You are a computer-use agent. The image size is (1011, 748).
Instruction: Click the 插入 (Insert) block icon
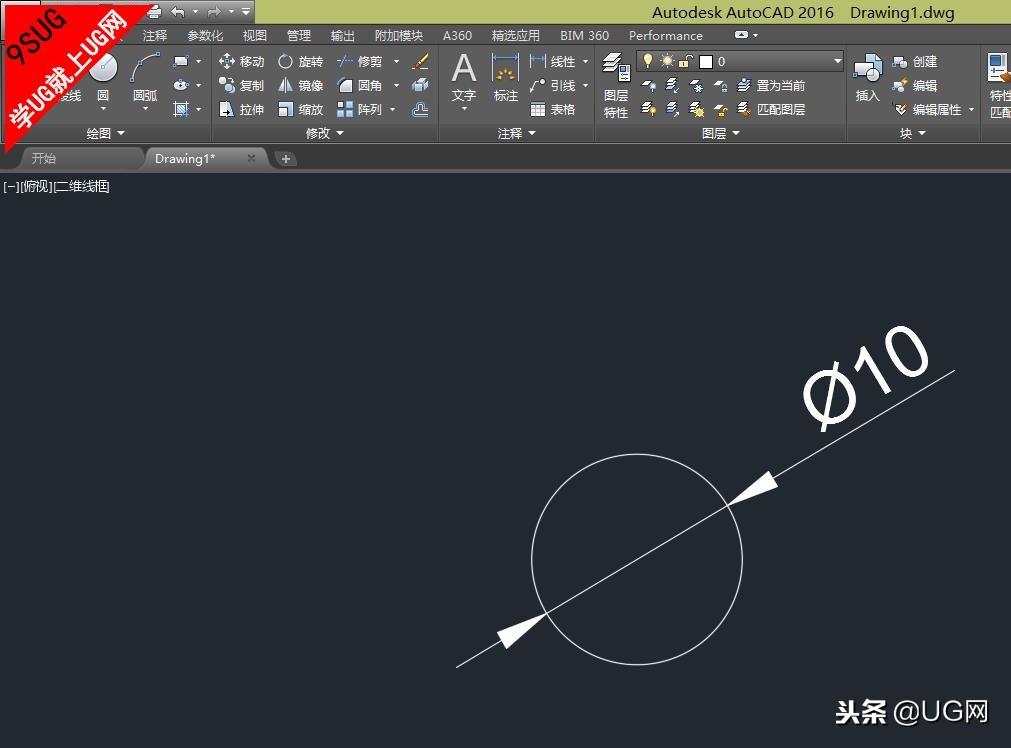pyautogui.click(x=867, y=77)
